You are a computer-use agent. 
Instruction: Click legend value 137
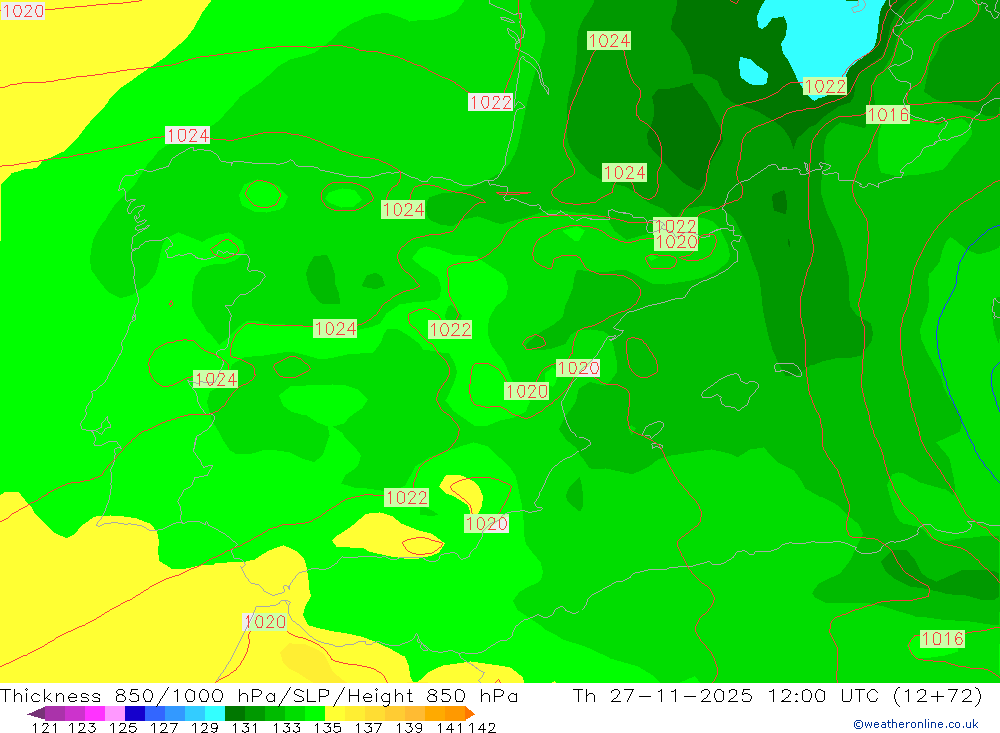[368, 727]
